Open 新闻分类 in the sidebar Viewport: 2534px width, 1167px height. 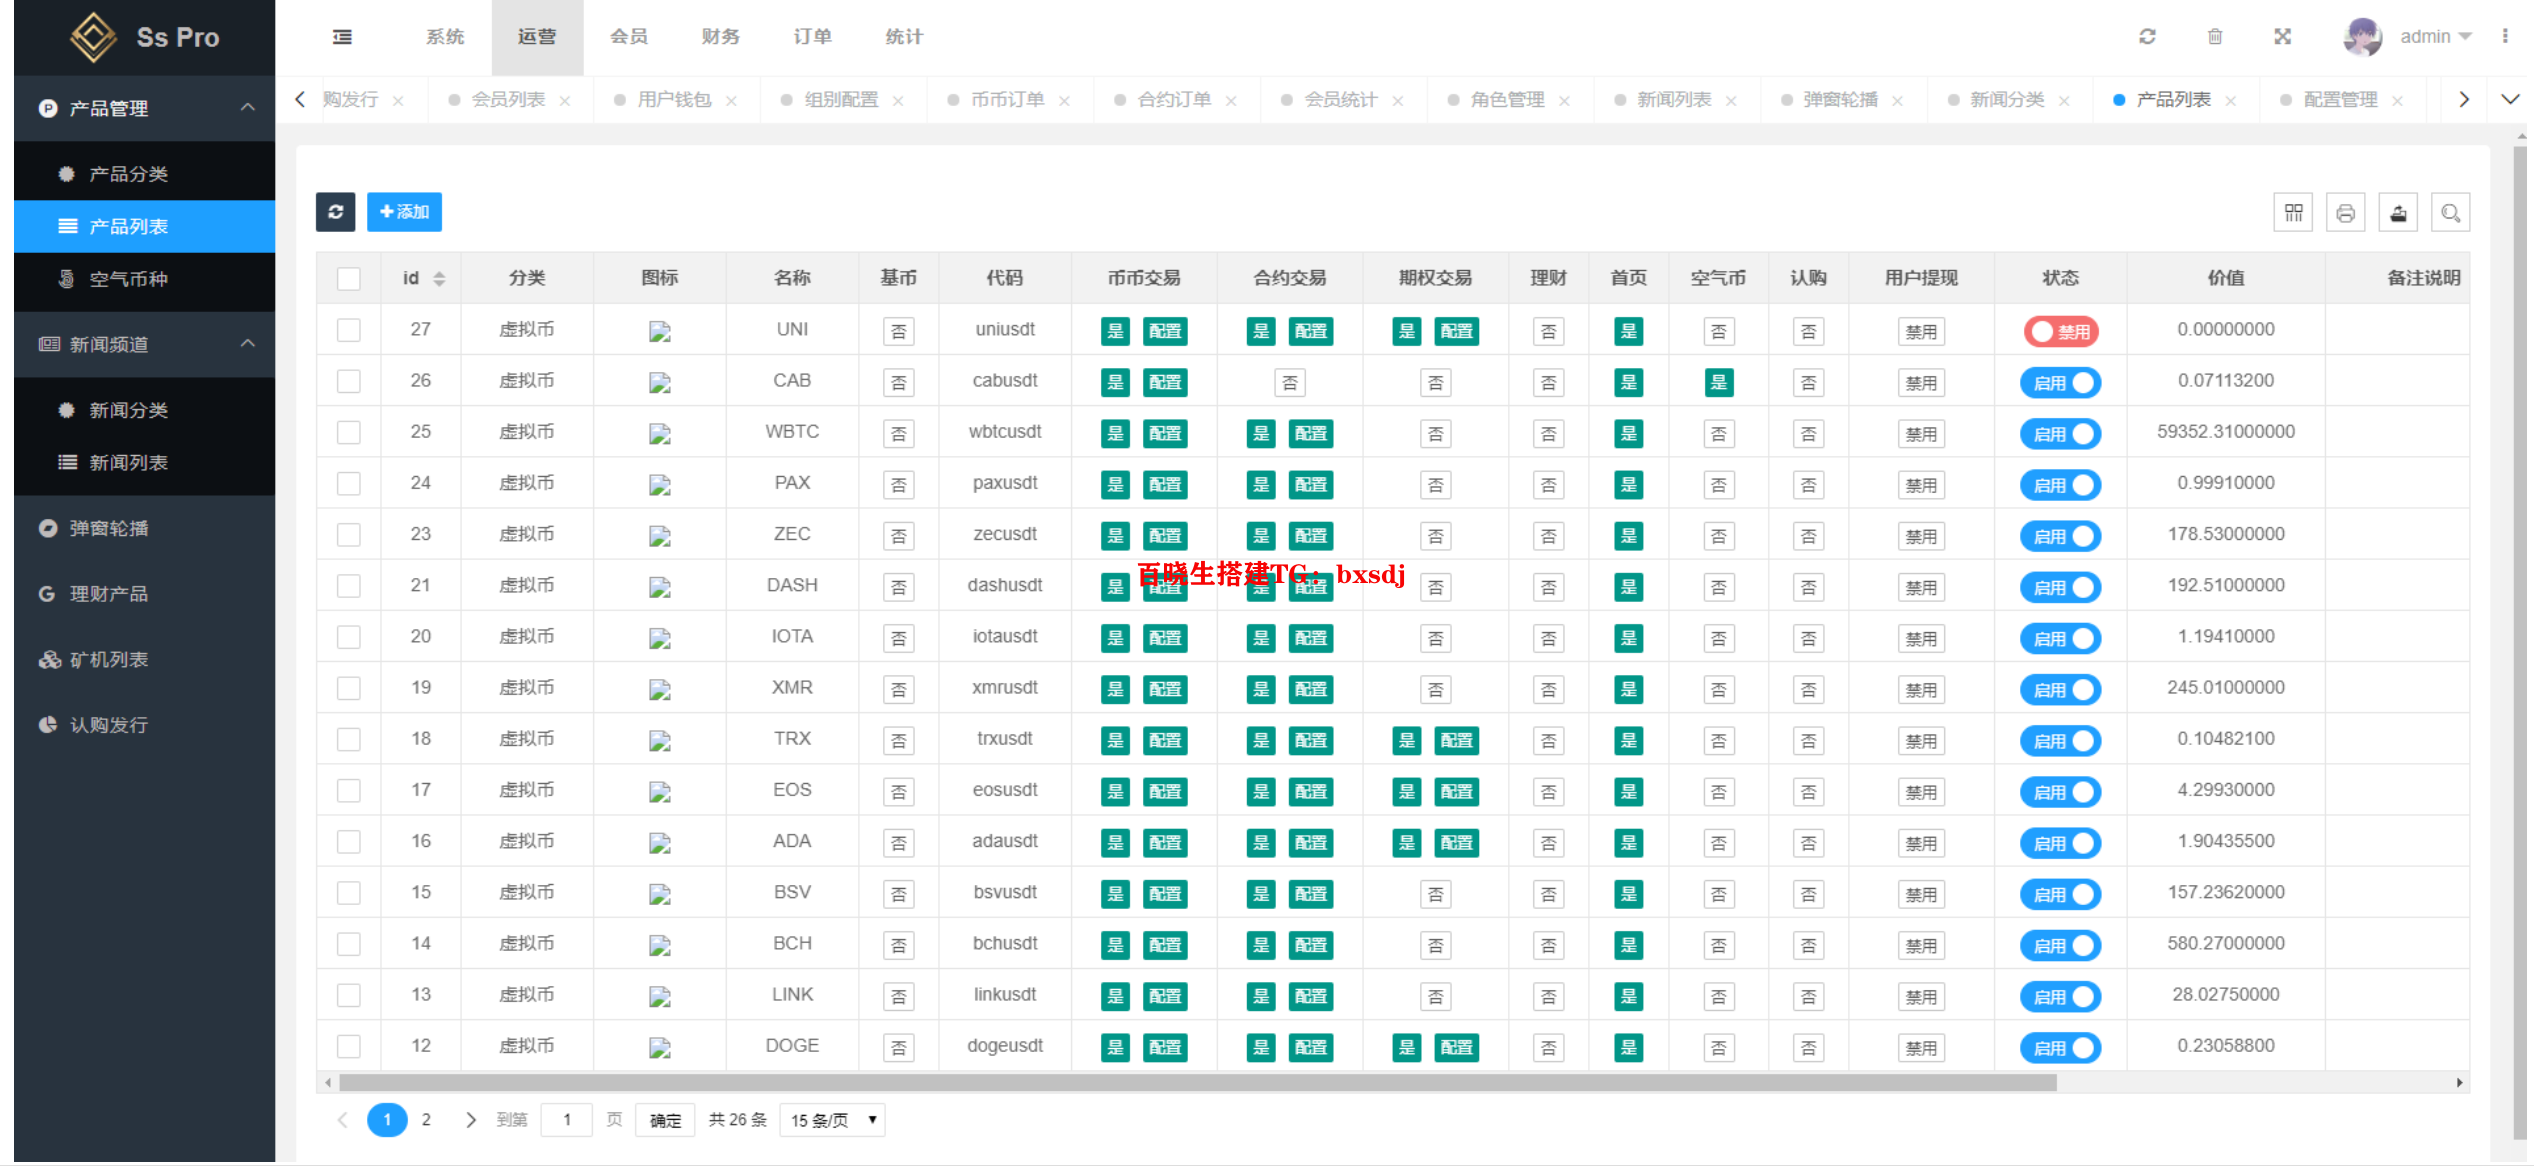click(128, 411)
